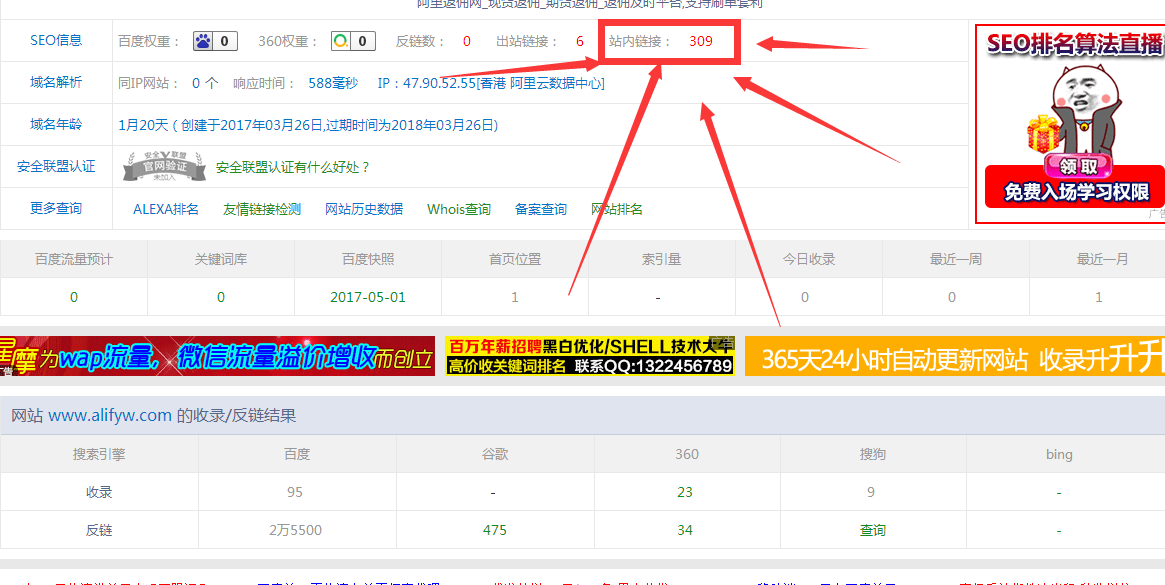The height and width of the screenshot is (585, 1165).
Task: Click the 360 weight circle icon
Action: click(x=342, y=42)
